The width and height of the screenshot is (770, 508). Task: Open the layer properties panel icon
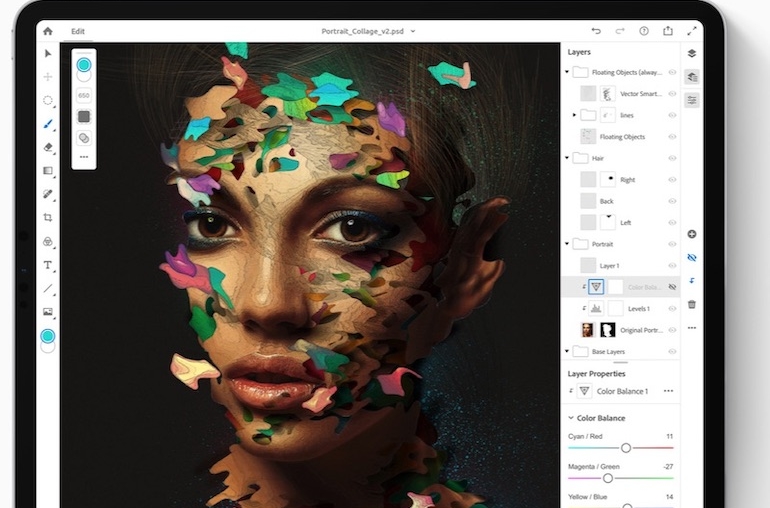coord(692,100)
